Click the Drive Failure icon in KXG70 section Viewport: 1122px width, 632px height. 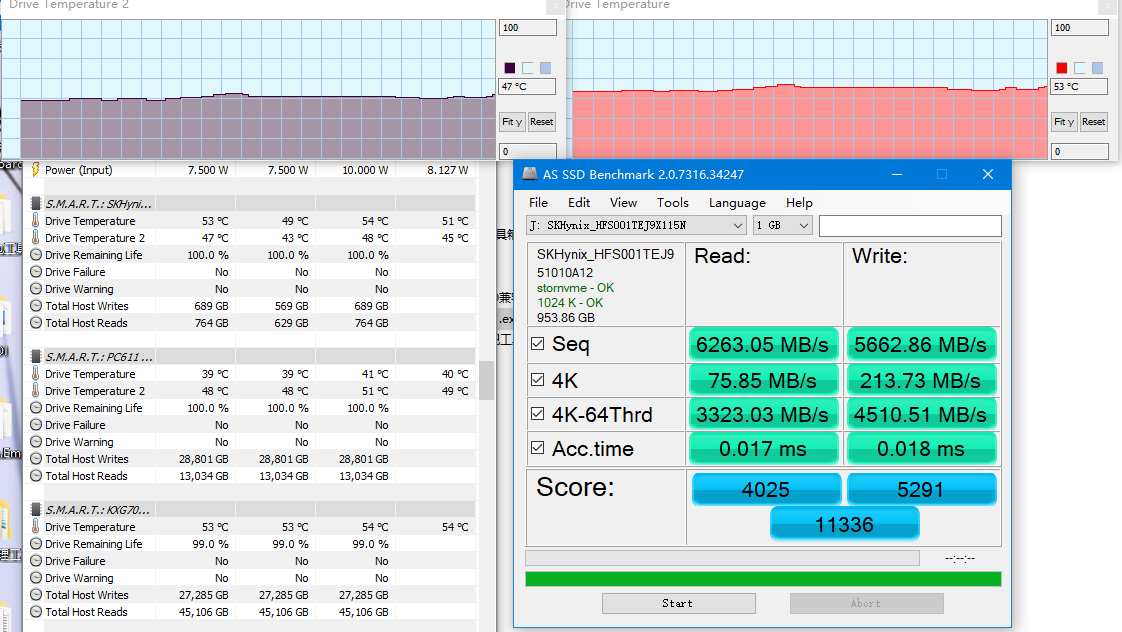tap(36, 561)
